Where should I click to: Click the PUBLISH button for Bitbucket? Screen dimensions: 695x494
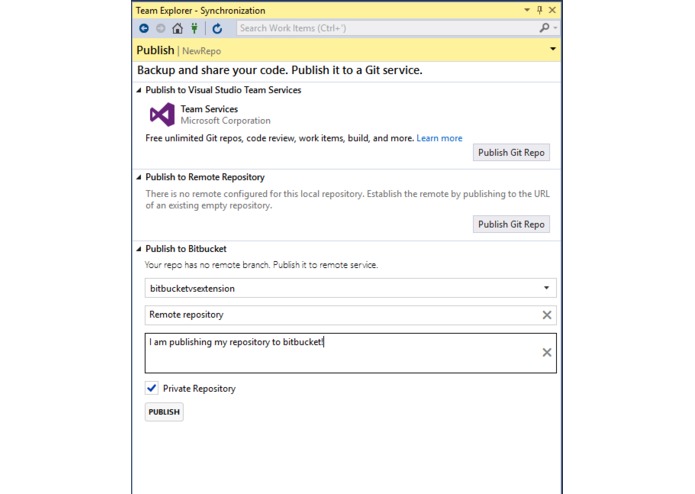164,412
